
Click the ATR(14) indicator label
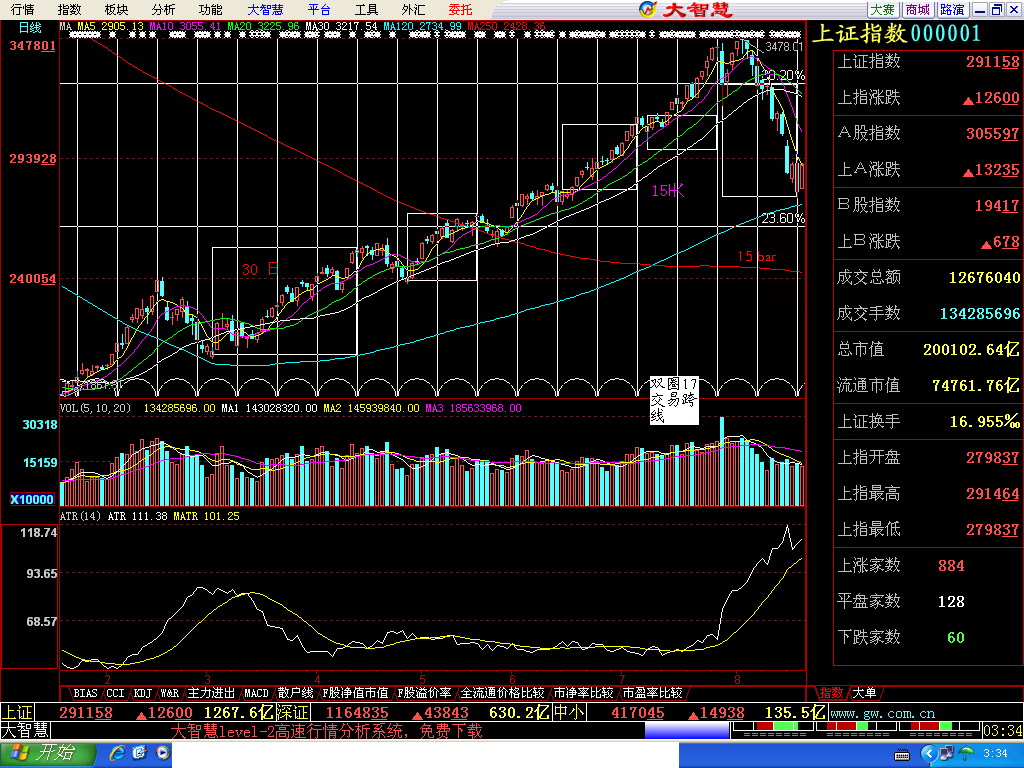coord(80,516)
